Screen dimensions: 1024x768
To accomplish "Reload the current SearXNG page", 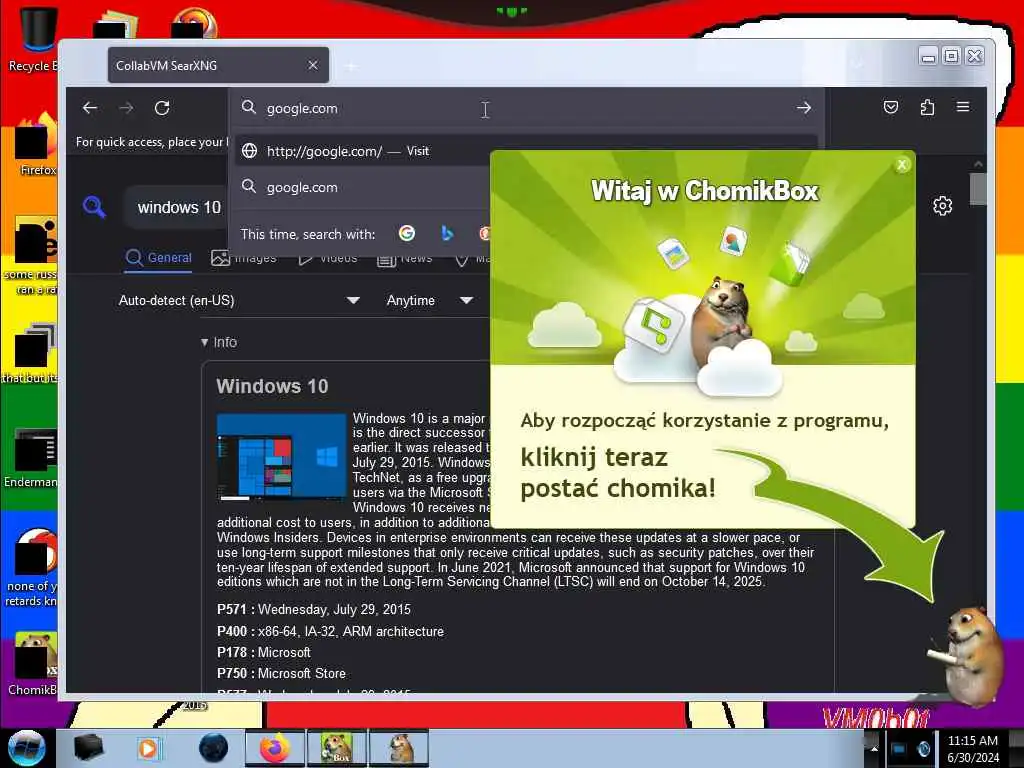I will [162, 108].
